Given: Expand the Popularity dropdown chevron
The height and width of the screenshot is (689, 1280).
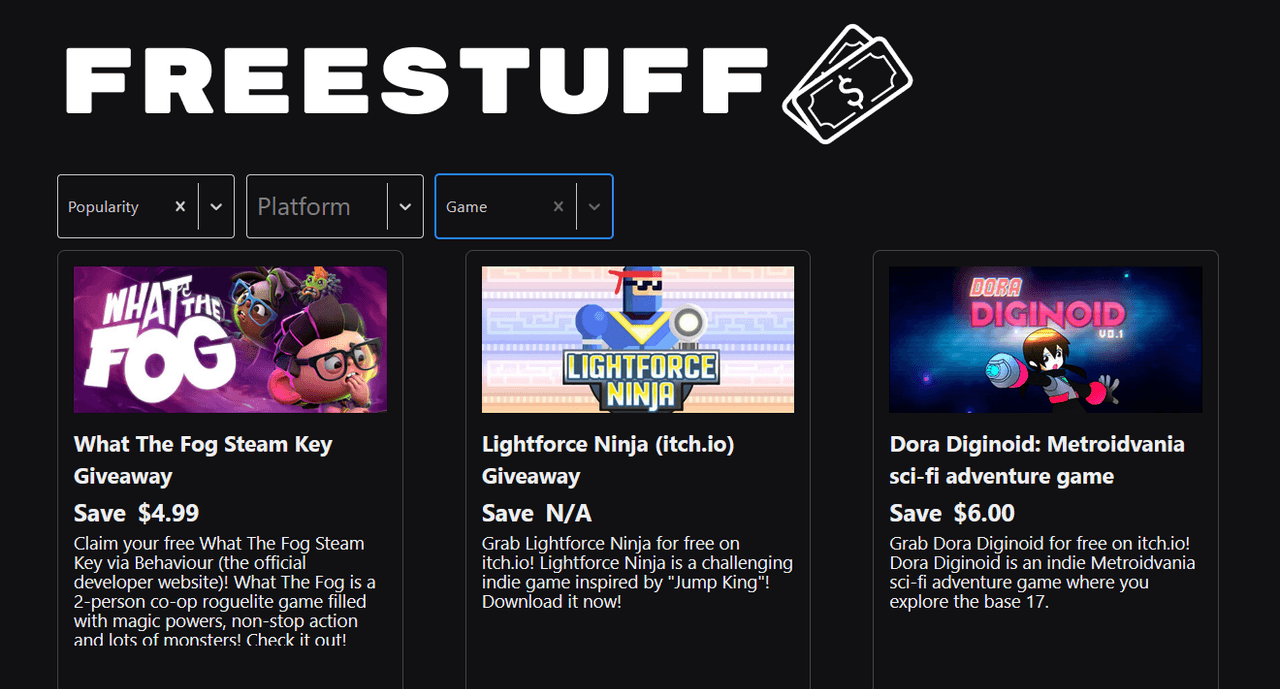Looking at the screenshot, I should [x=216, y=206].
